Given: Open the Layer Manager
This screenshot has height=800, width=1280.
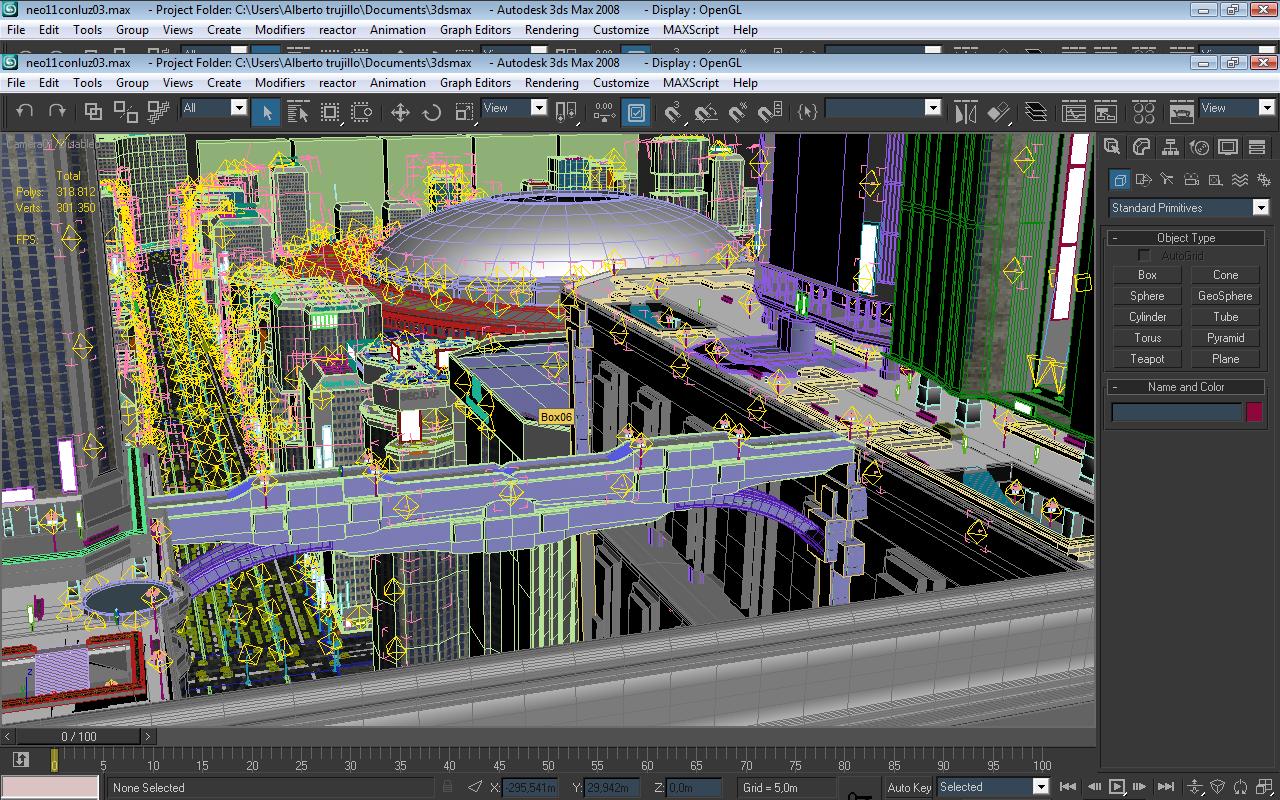Looking at the screenshot, I should (1036, 112).
